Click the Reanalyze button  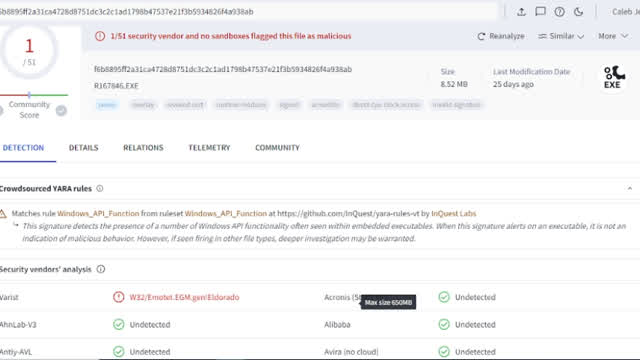pyautogui.click(x=501, y=36)
